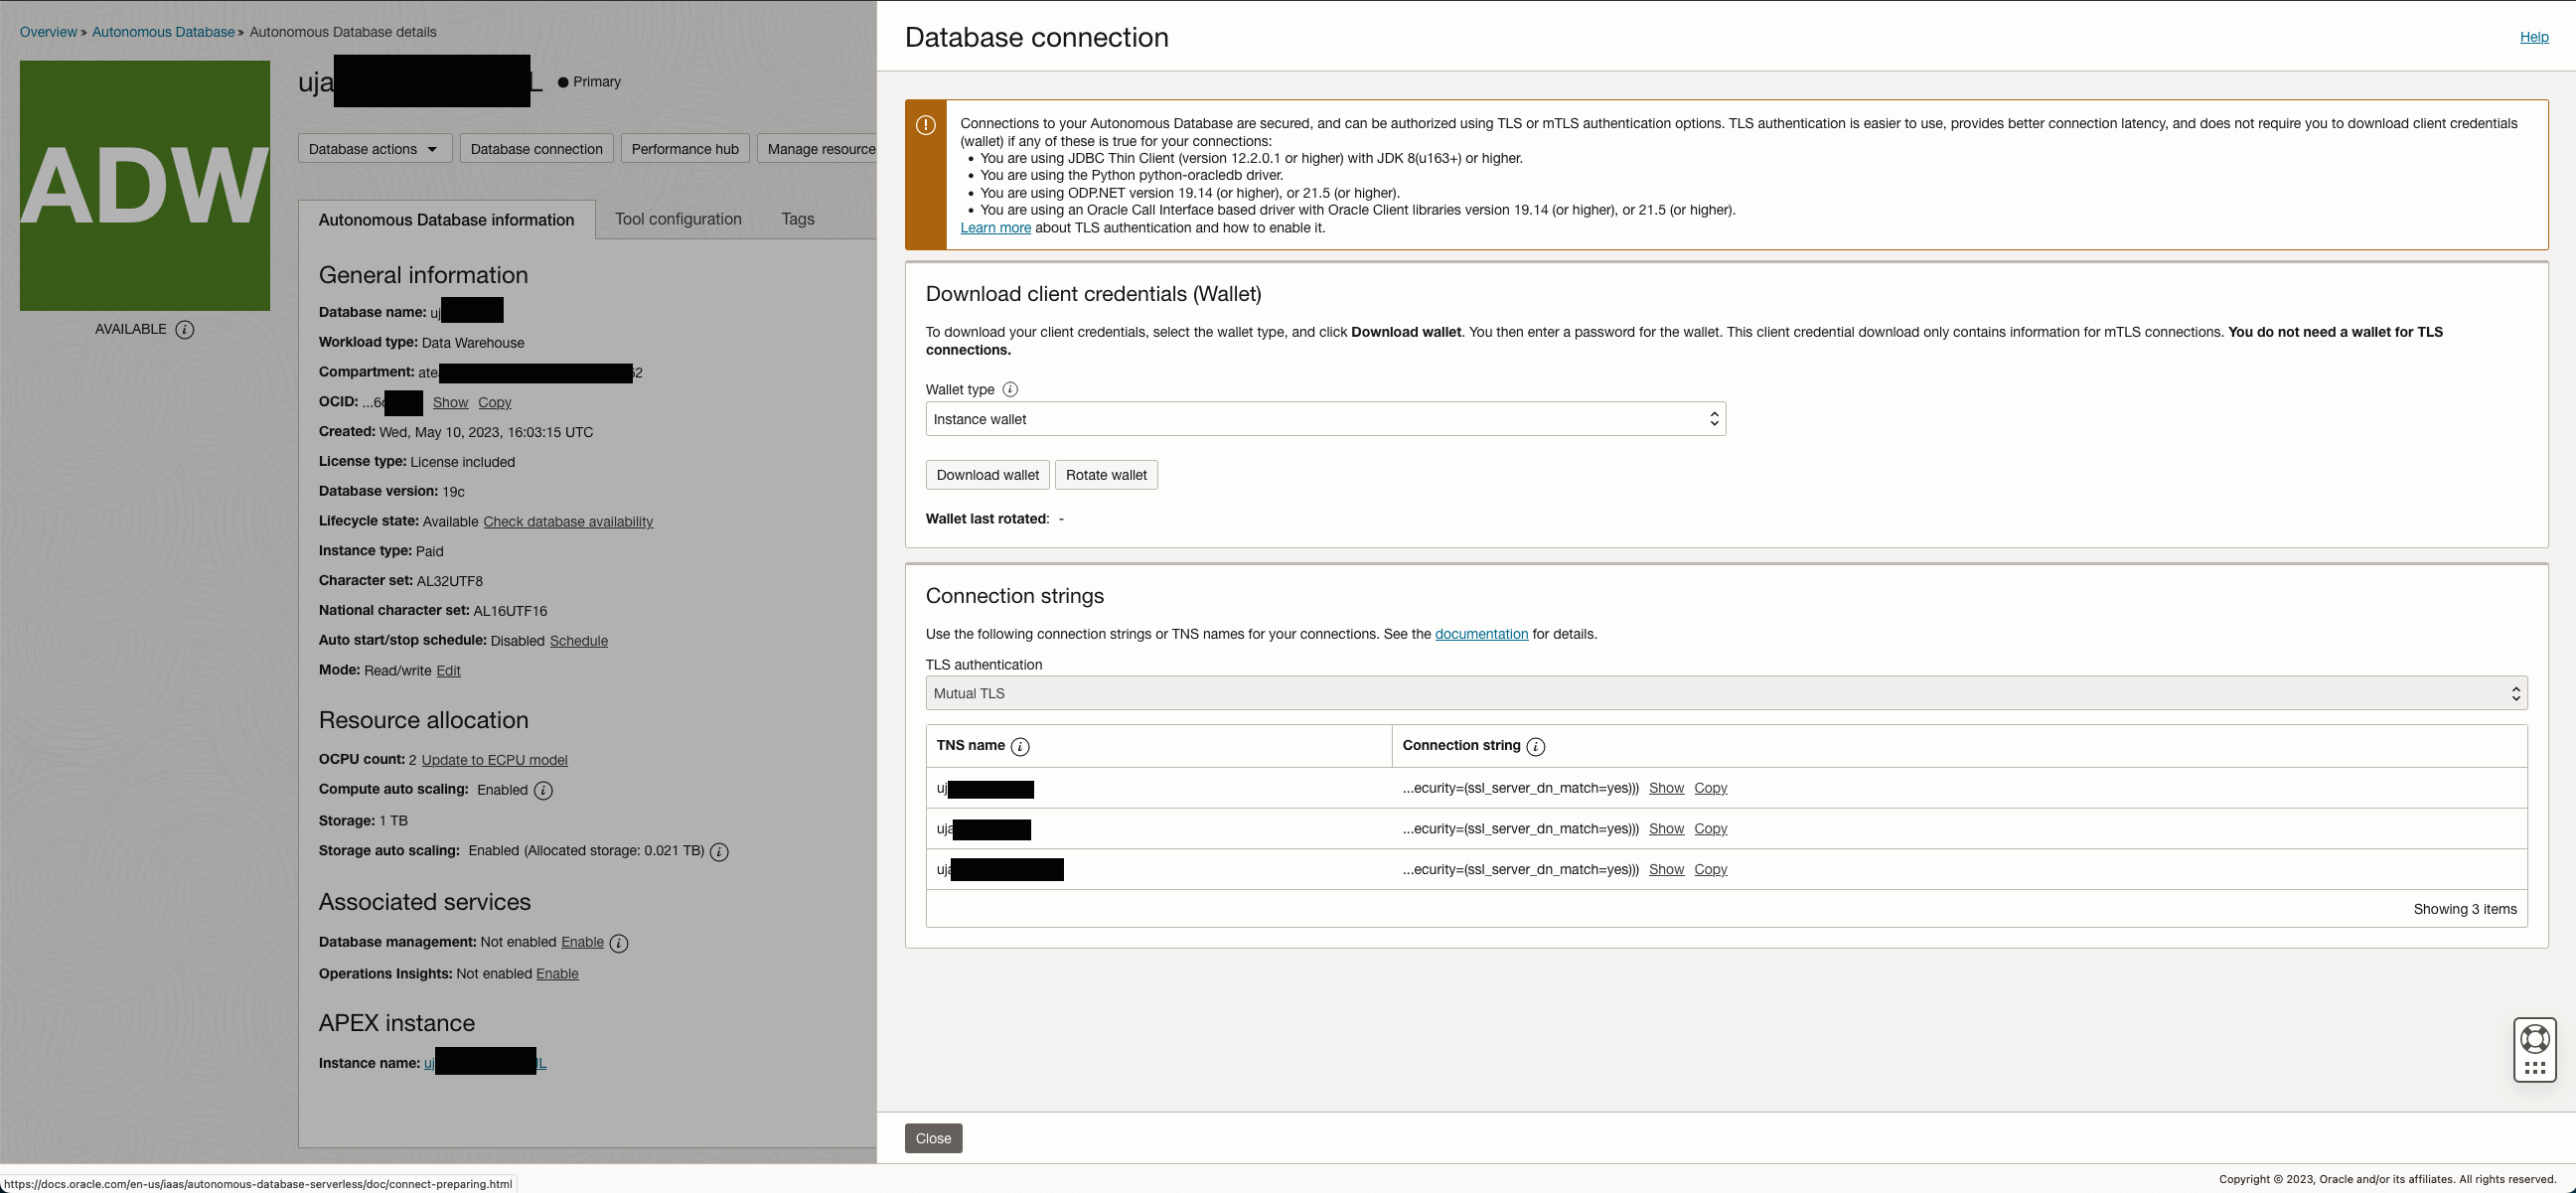The image size is (2576, 1193).
Task: Show the first TNS connection string
Action: coord(1666,788)
